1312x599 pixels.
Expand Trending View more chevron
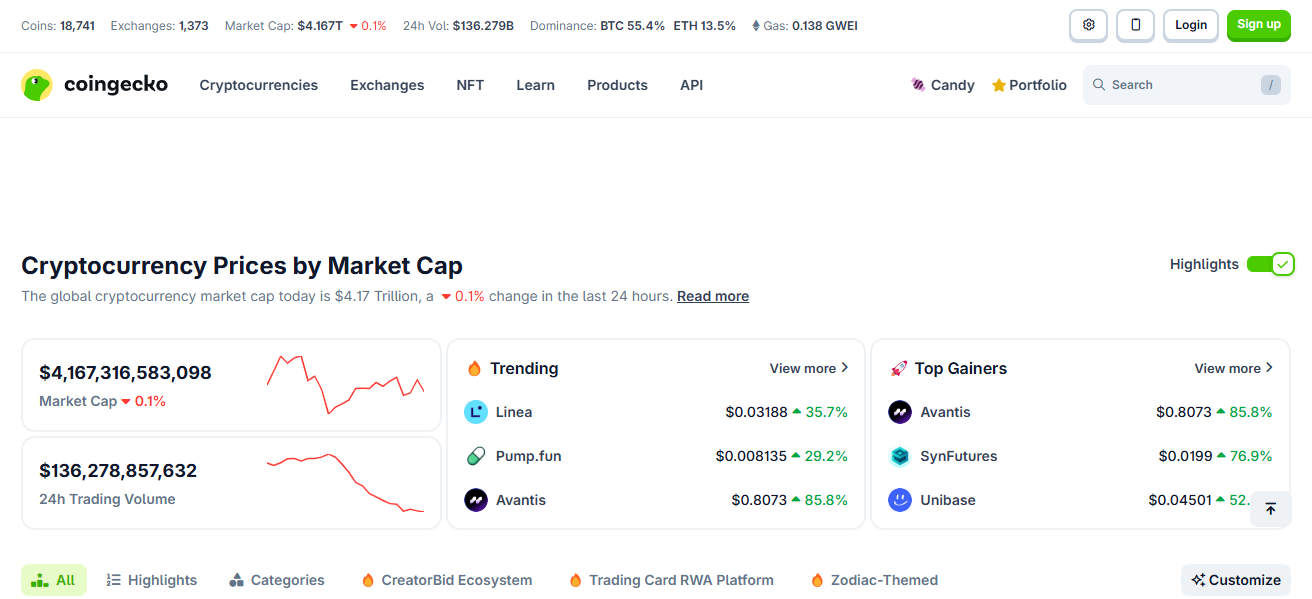coord(845,368)
